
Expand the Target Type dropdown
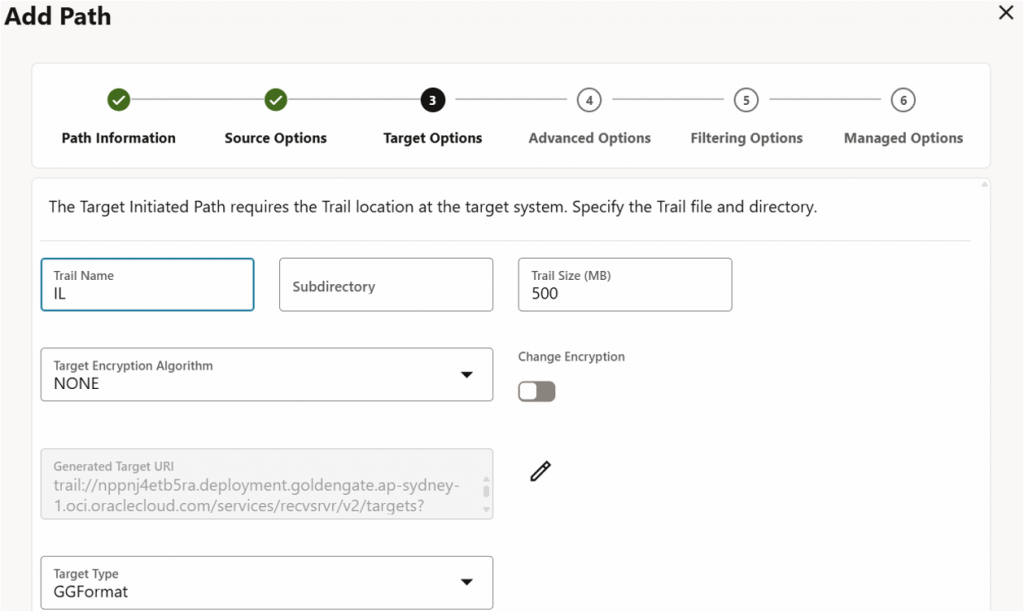(x=266, y=583)
